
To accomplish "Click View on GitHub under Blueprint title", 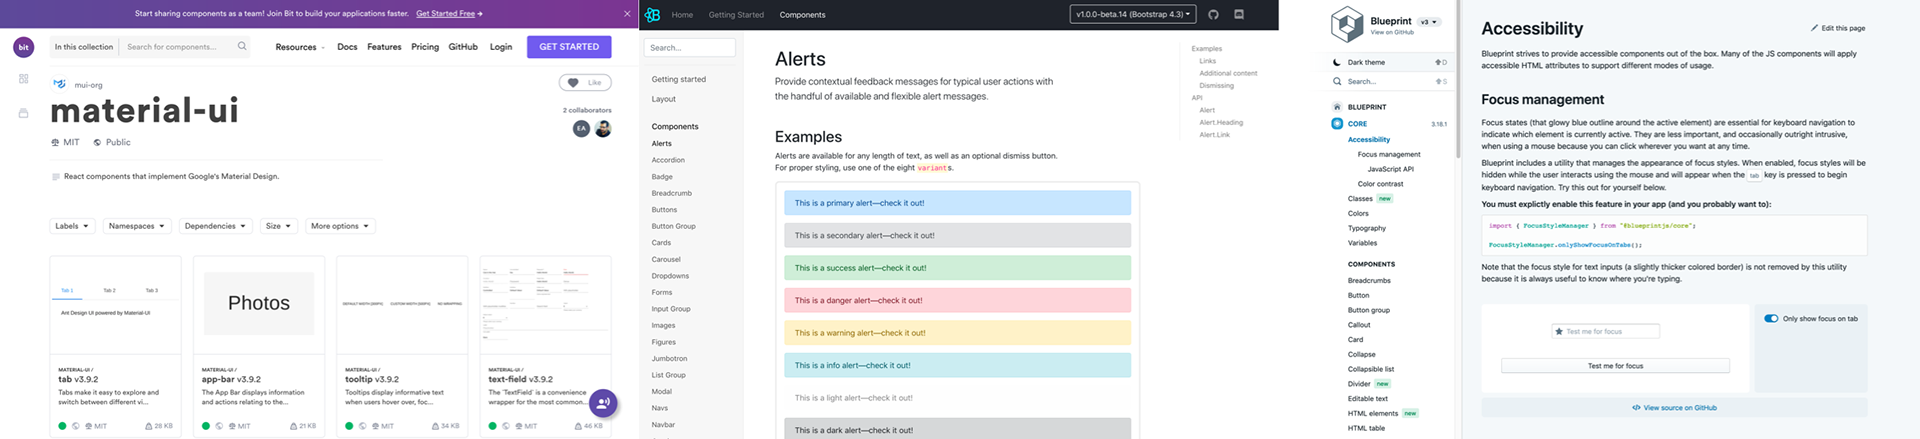I will tap(1392, 32).
